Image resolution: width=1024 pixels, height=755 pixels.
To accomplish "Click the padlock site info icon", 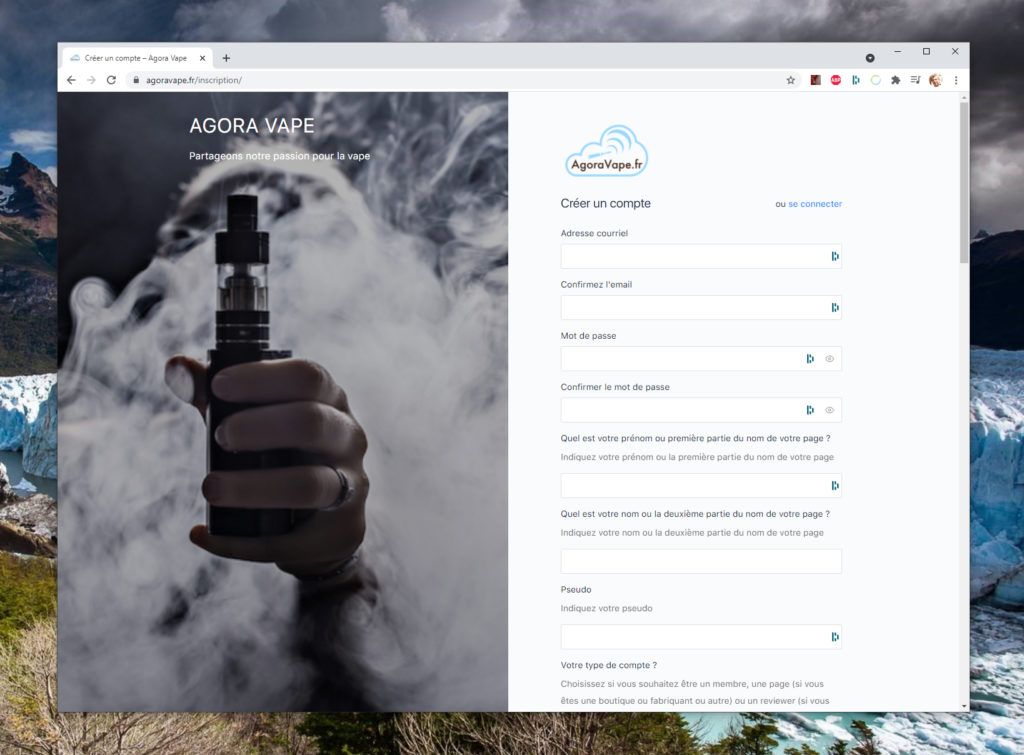I will pos(136,80).
